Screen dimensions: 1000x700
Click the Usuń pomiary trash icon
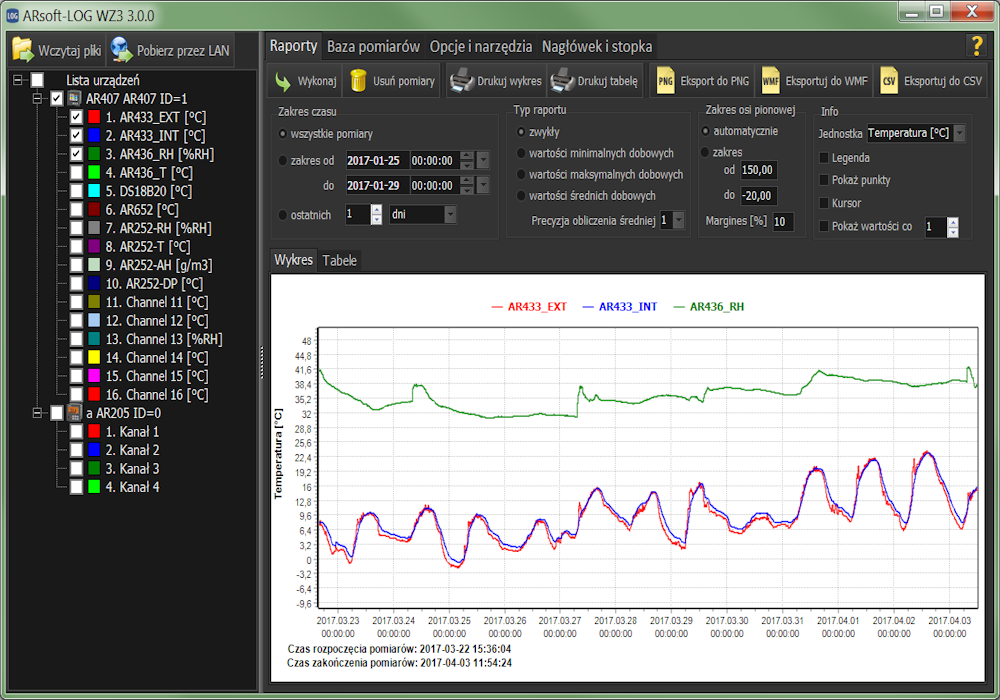click(358, 81)
